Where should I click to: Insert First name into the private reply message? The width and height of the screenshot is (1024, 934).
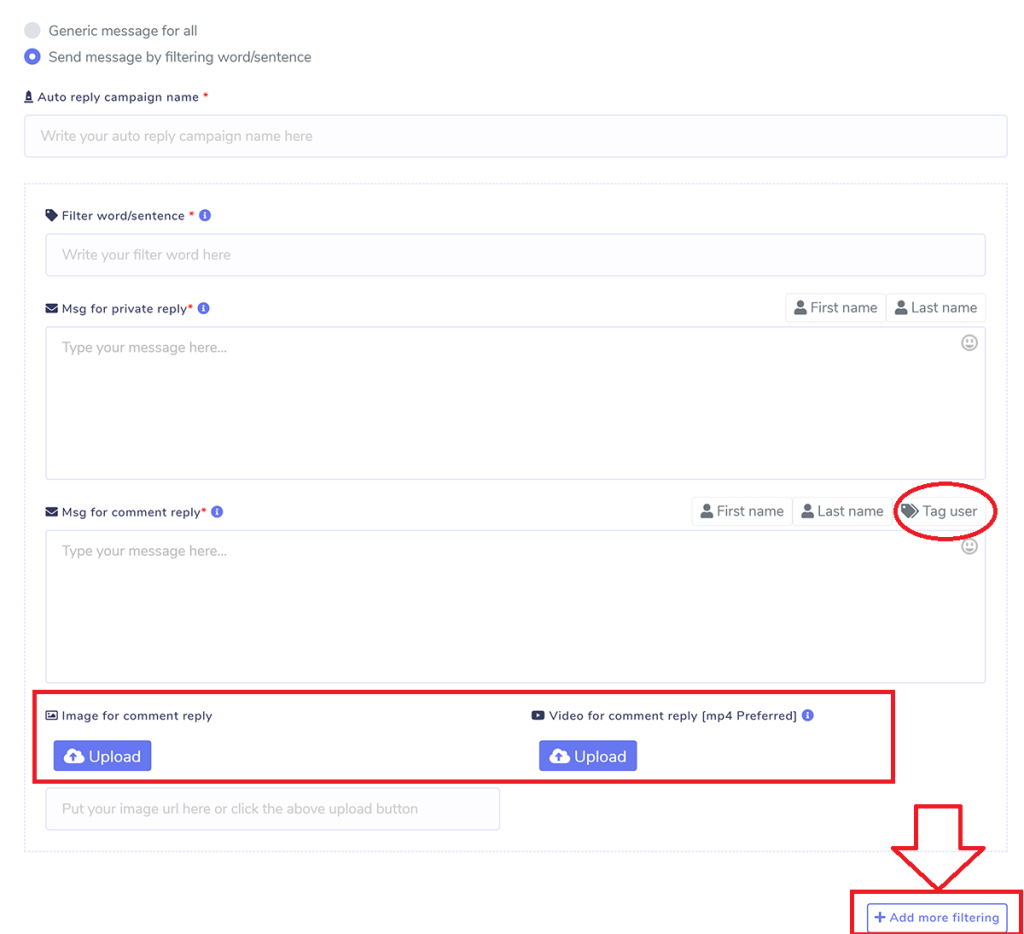pyautogui.click(x=835, y=307)
